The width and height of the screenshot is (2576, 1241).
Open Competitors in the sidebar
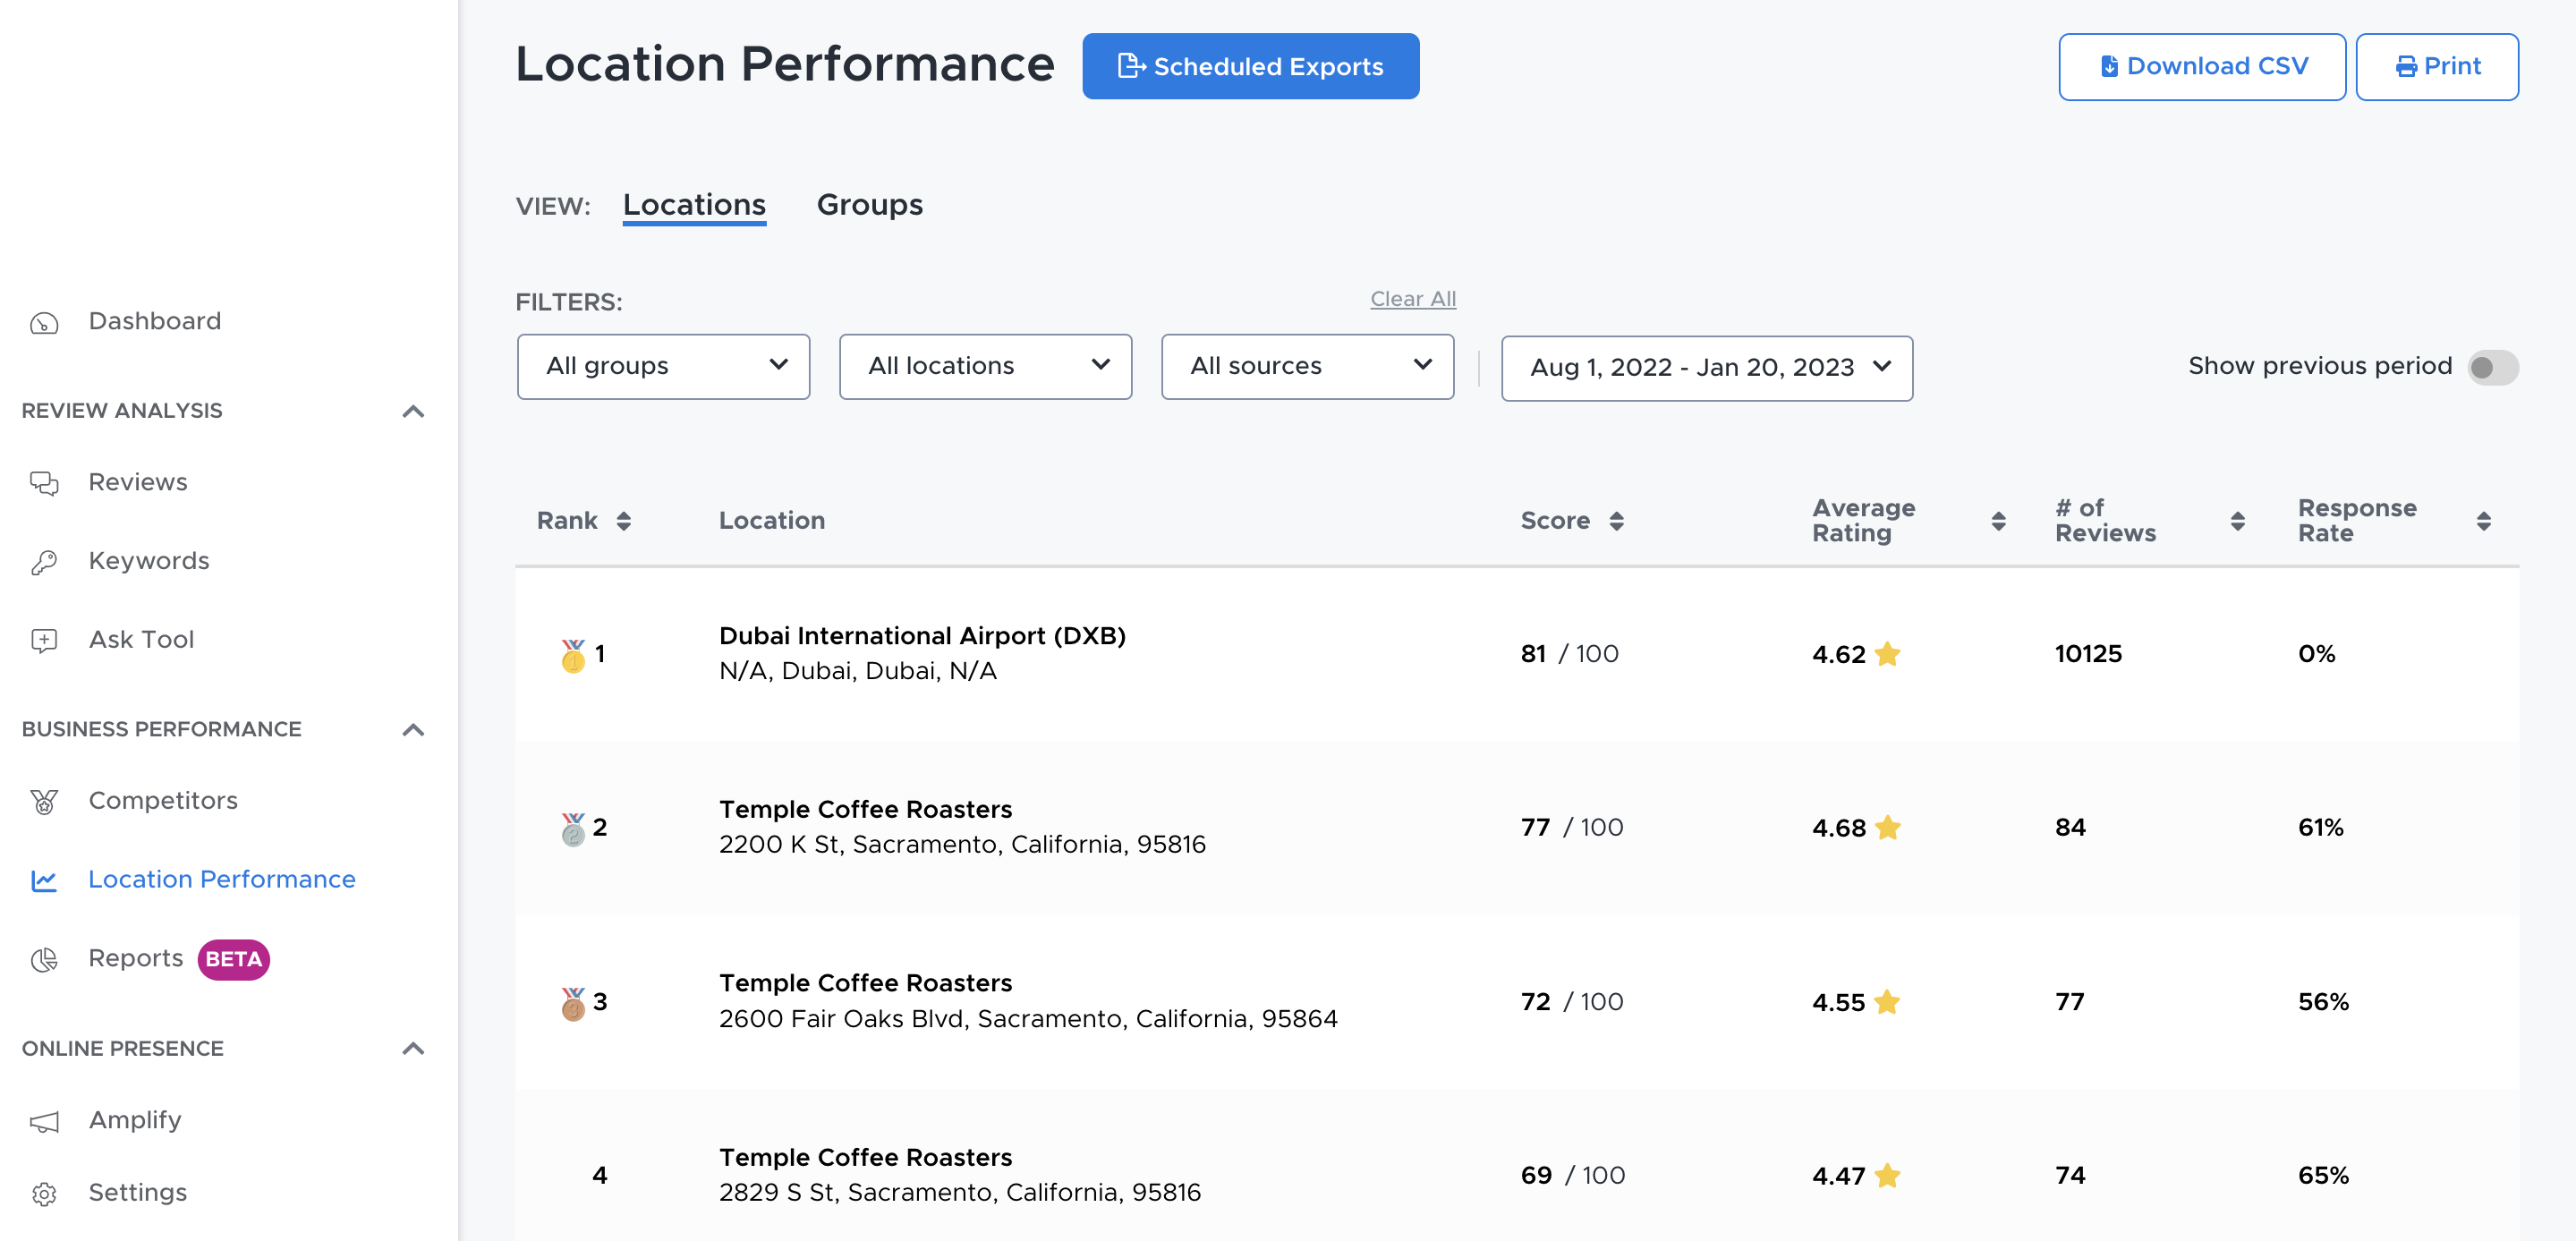[163, 801]
